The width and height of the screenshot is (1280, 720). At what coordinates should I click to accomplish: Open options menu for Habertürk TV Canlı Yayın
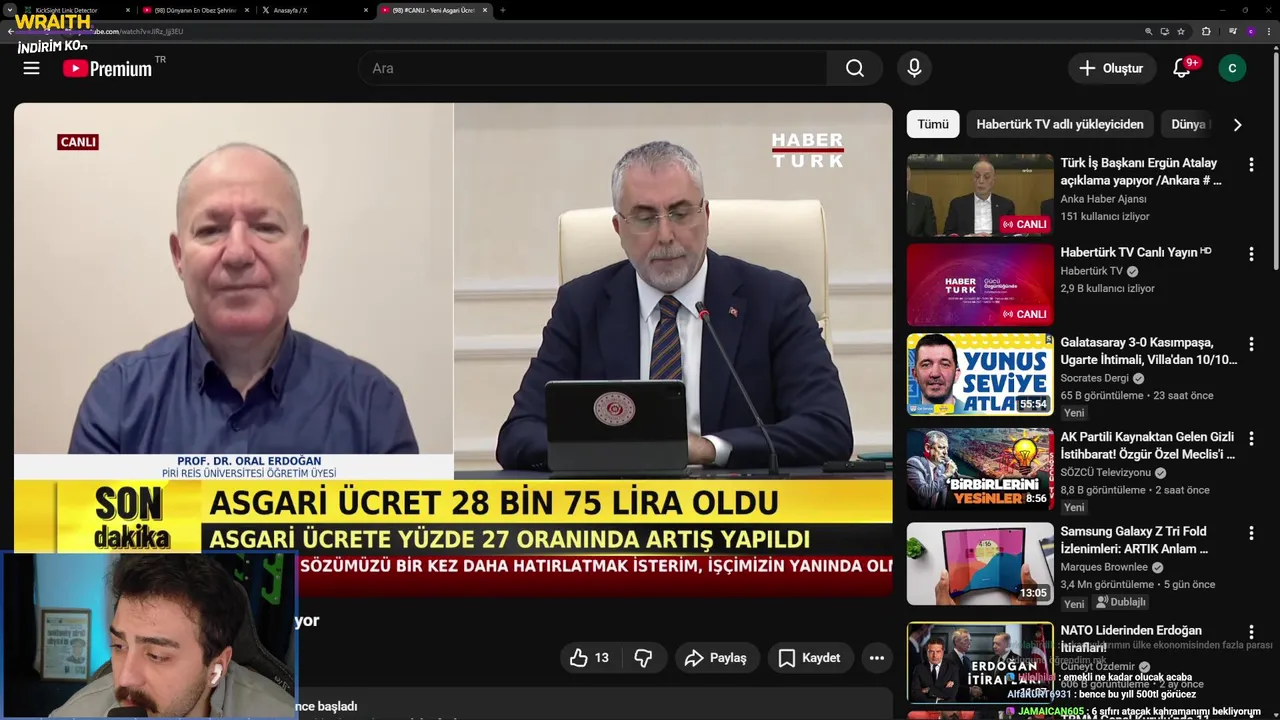pos(1250,254)
